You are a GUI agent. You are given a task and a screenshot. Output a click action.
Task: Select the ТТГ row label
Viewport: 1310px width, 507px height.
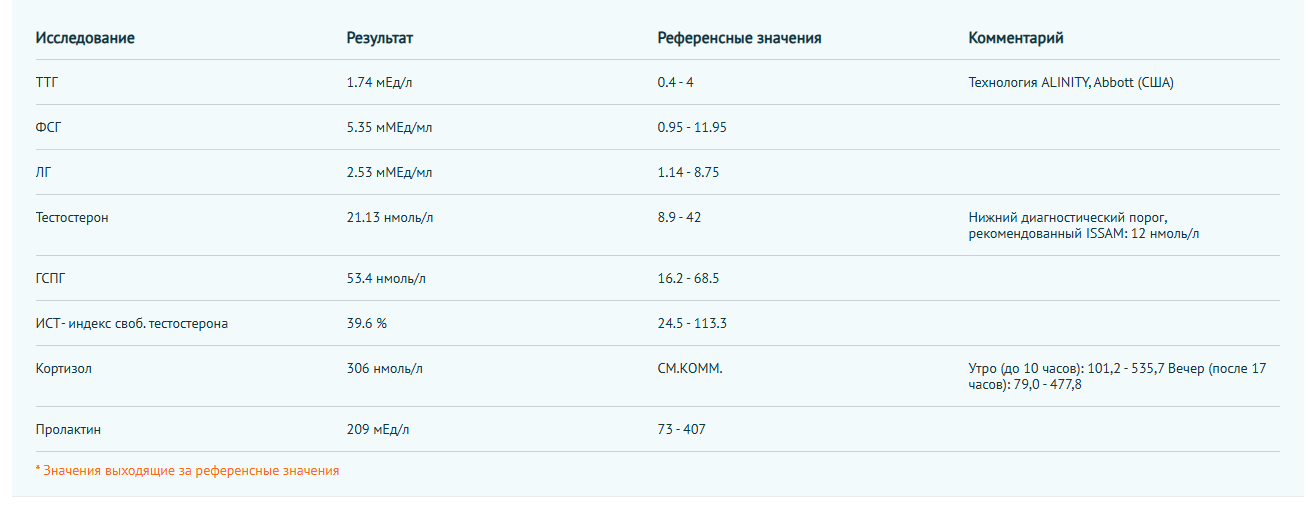click(47, 82)
